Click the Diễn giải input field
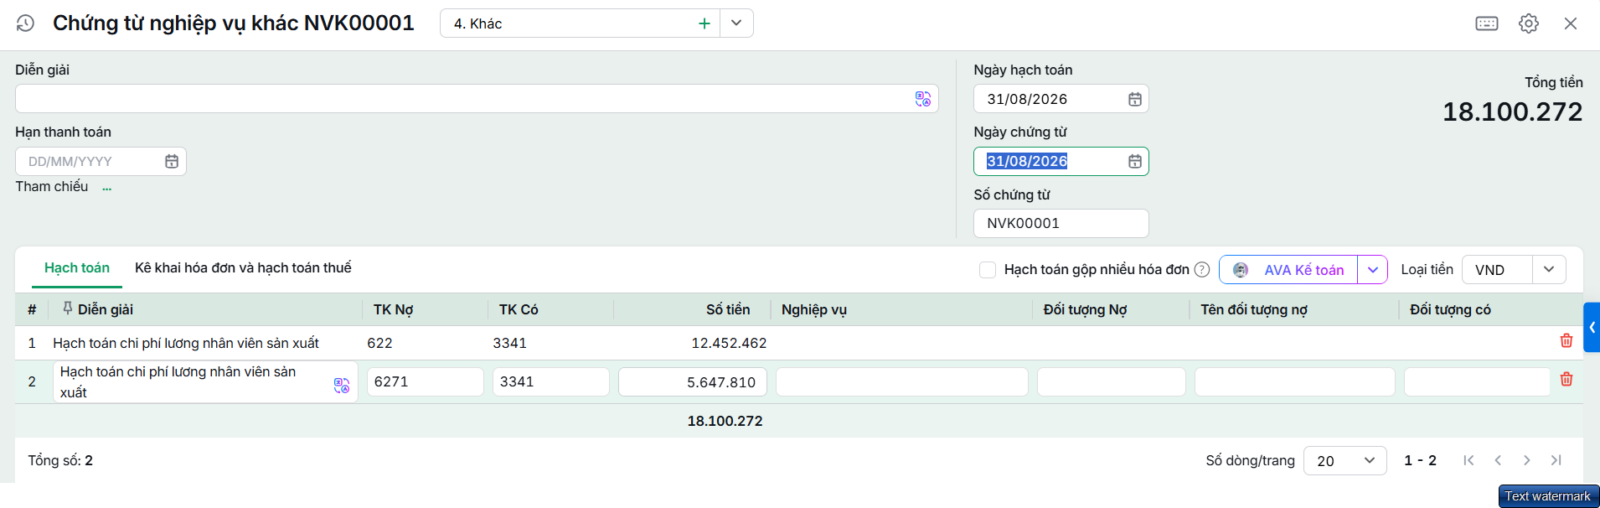This screenshot has width=1600, height=508. [476, 98]
